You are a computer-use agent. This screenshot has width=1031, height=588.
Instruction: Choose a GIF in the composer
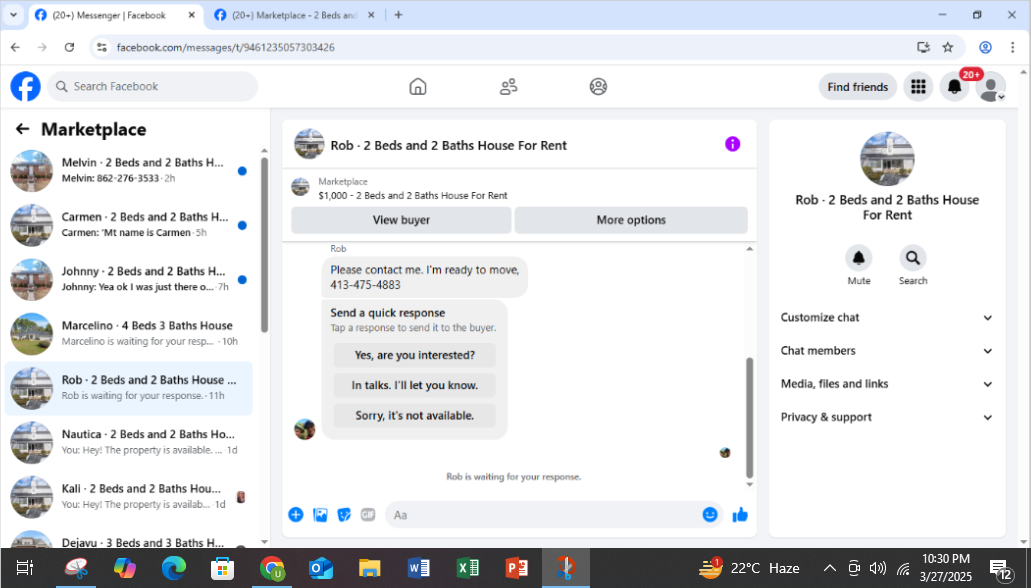coord(368,515)
